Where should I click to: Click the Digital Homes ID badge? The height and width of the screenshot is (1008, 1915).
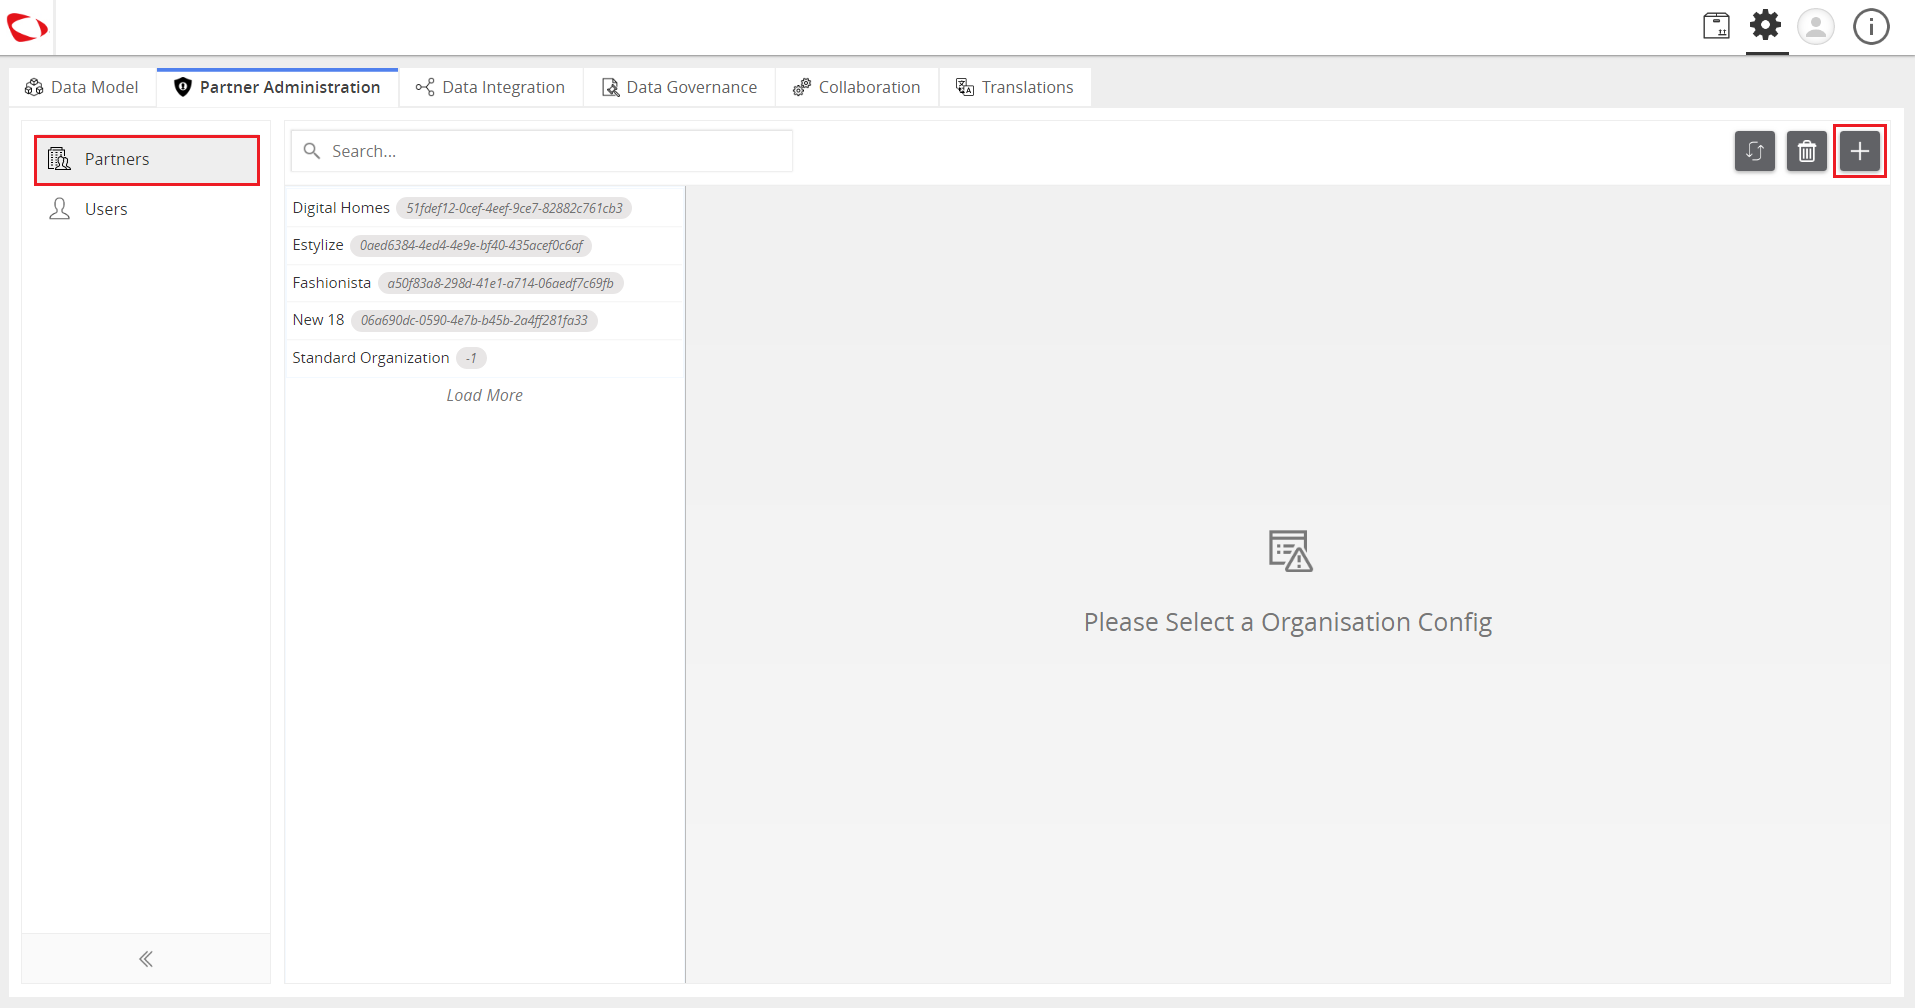pos(514,208)
